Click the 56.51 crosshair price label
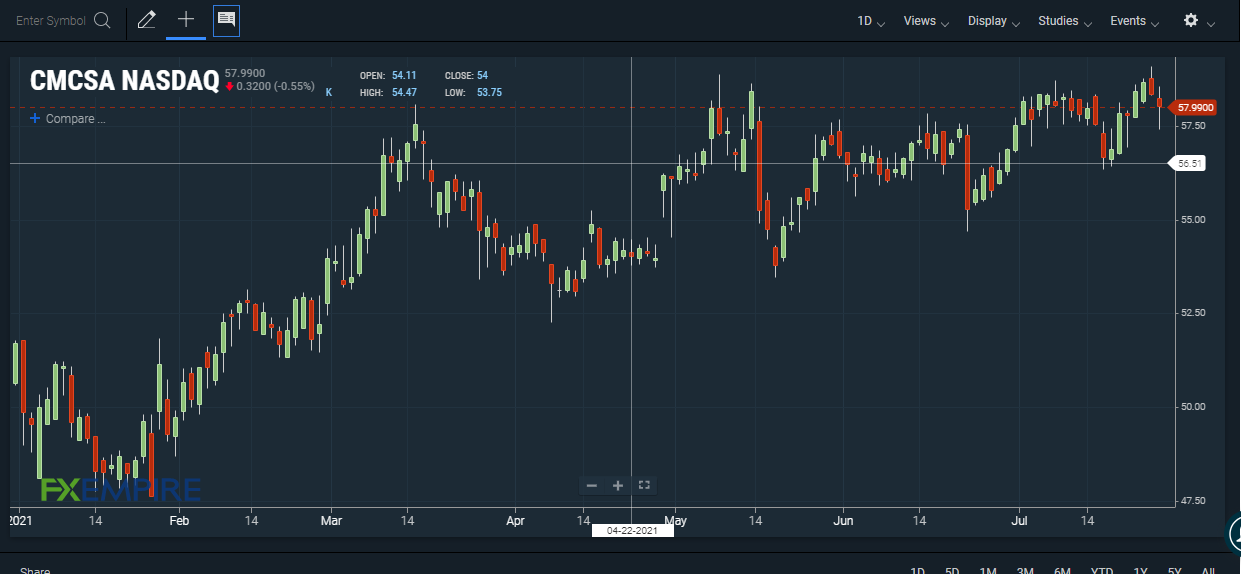This screenshot has width=1241, height=574. 1189,162
